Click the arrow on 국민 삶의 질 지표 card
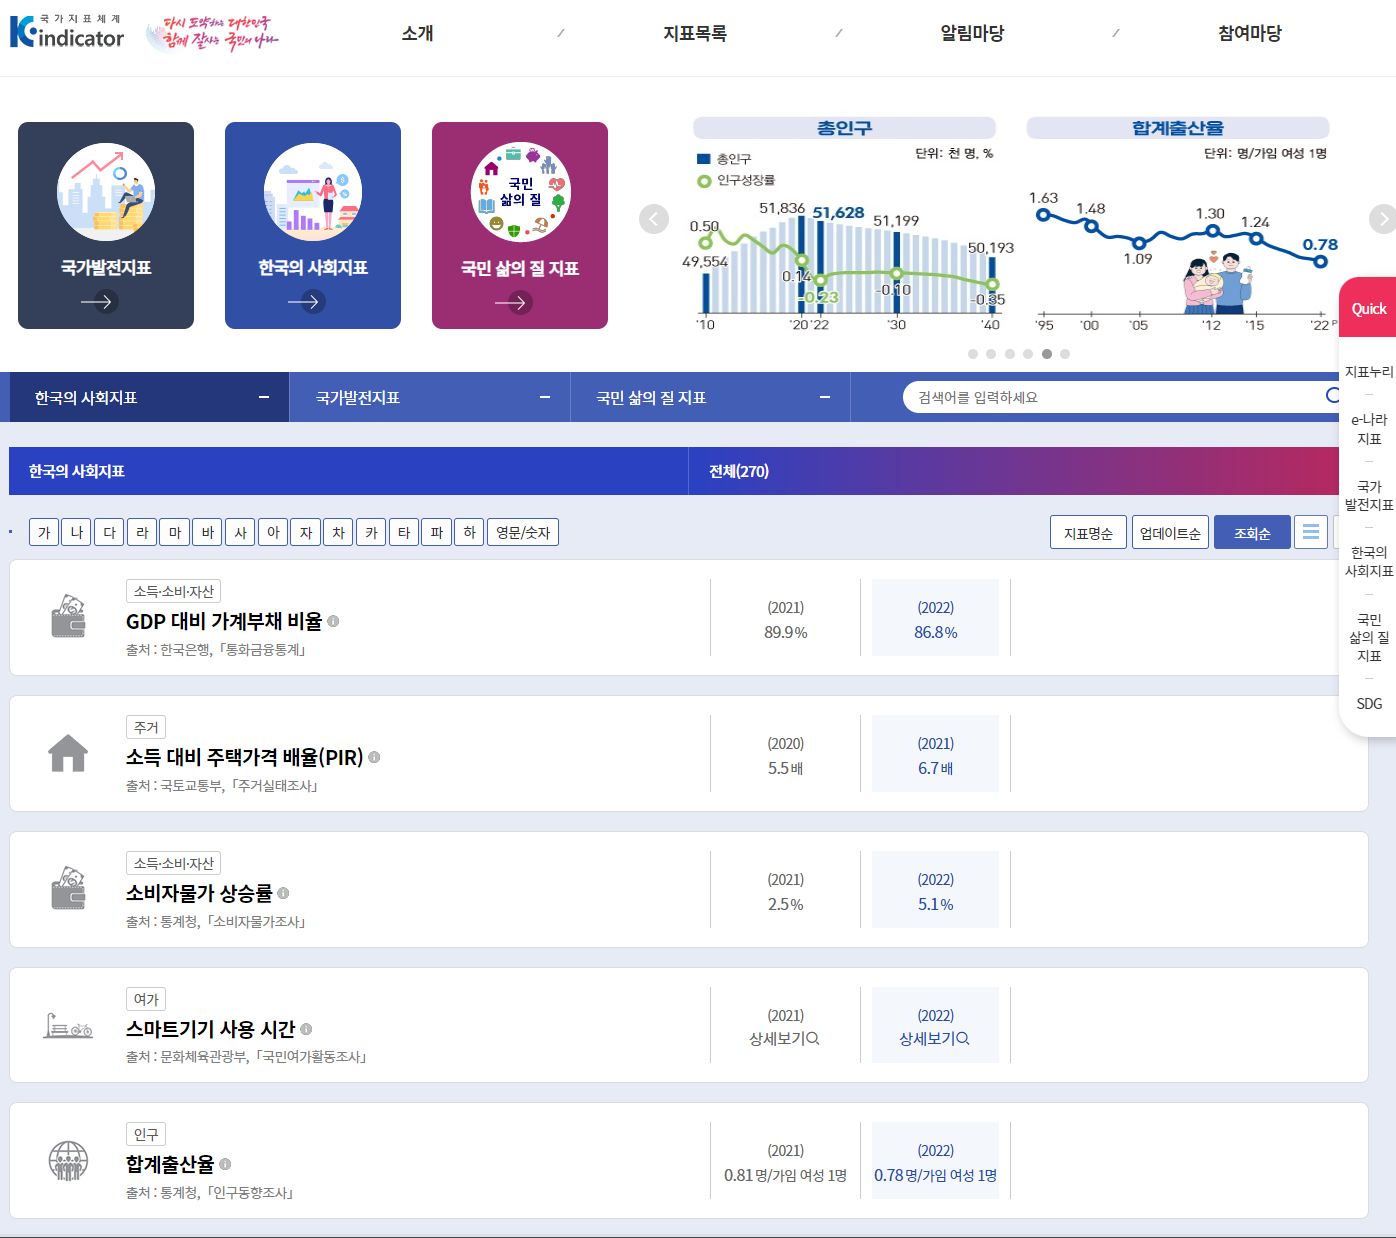Screen dimensions: 1396x1238 [x=514, y=302]
